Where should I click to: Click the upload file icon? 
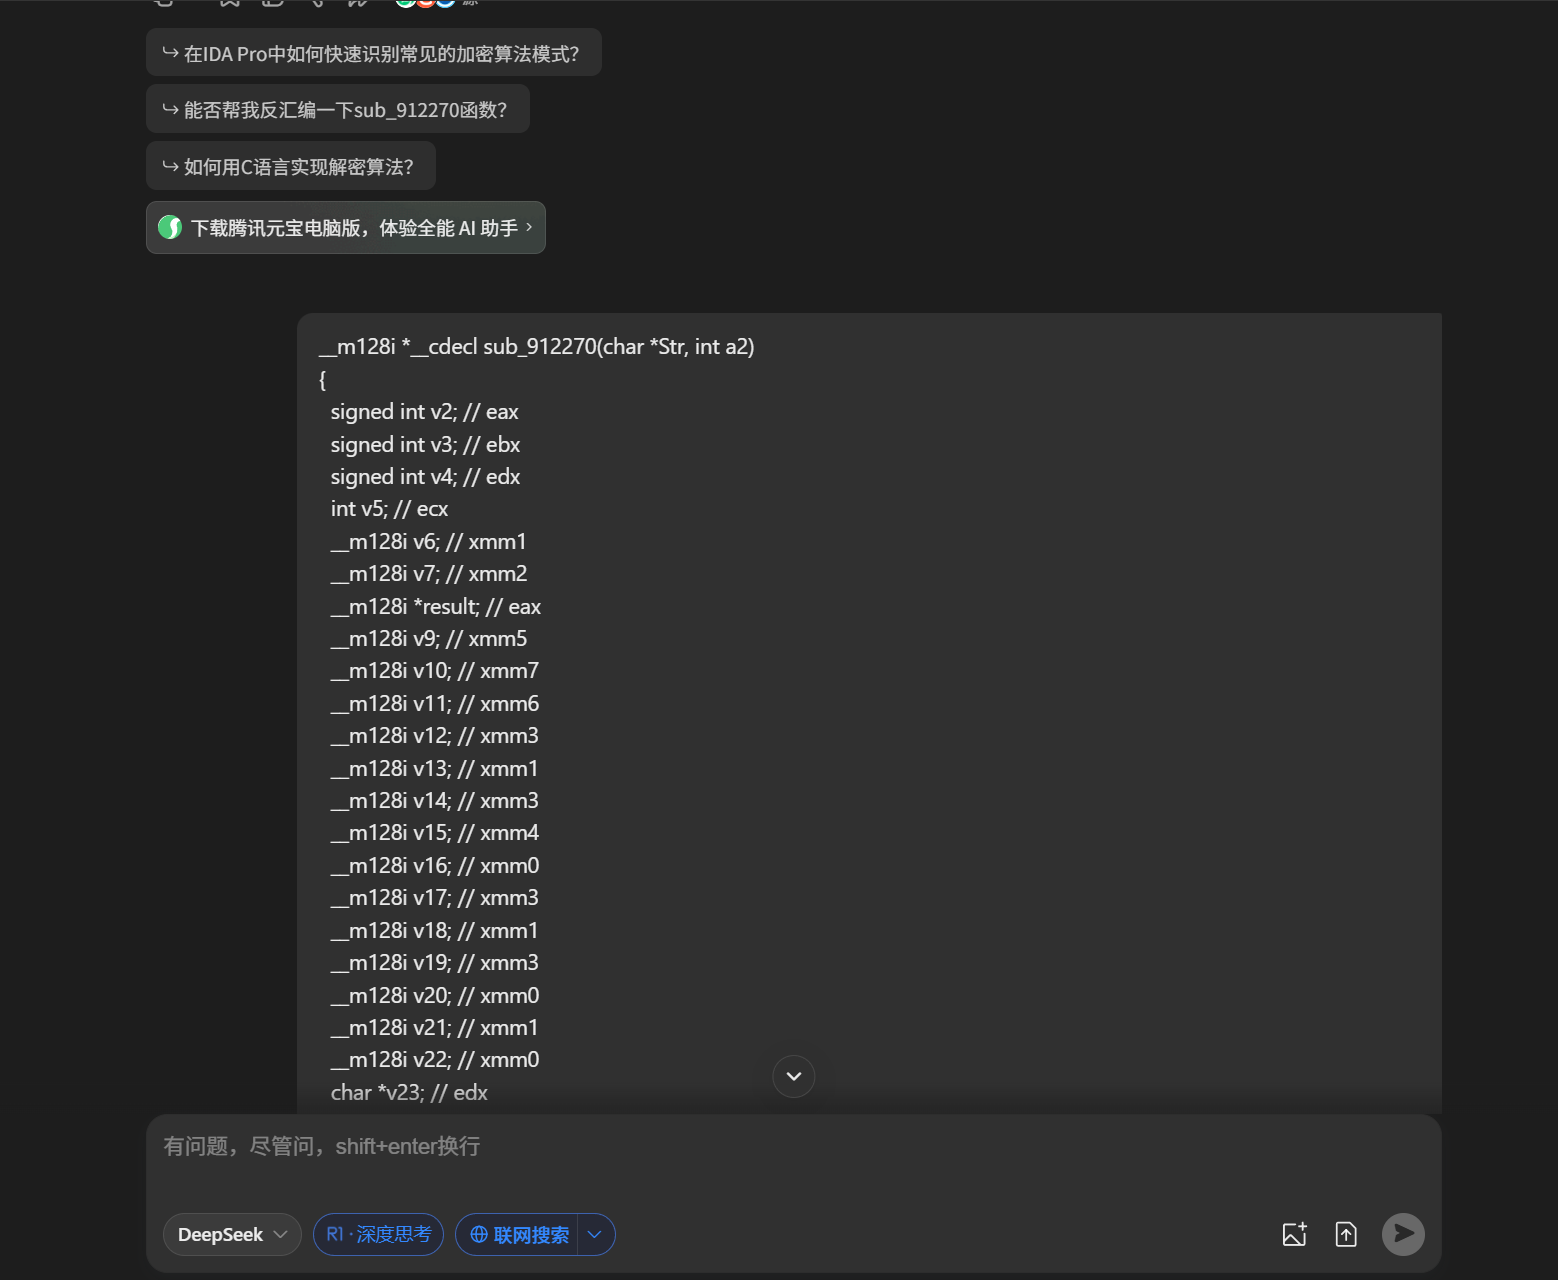(1346, 1234)
